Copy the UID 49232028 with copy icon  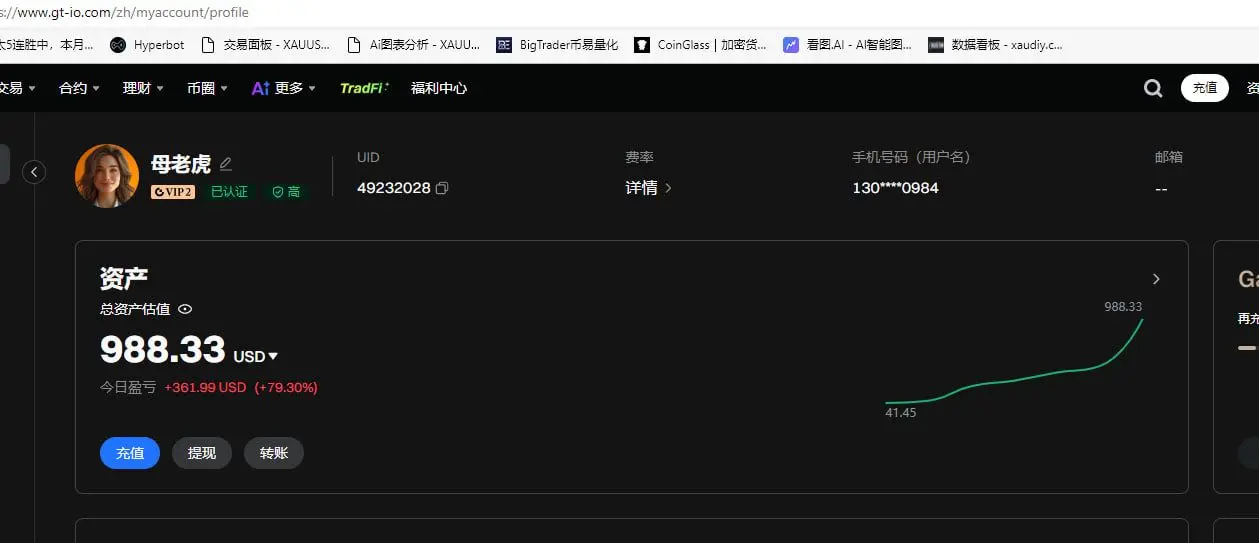pyautogui.click(x=442, y=188)
